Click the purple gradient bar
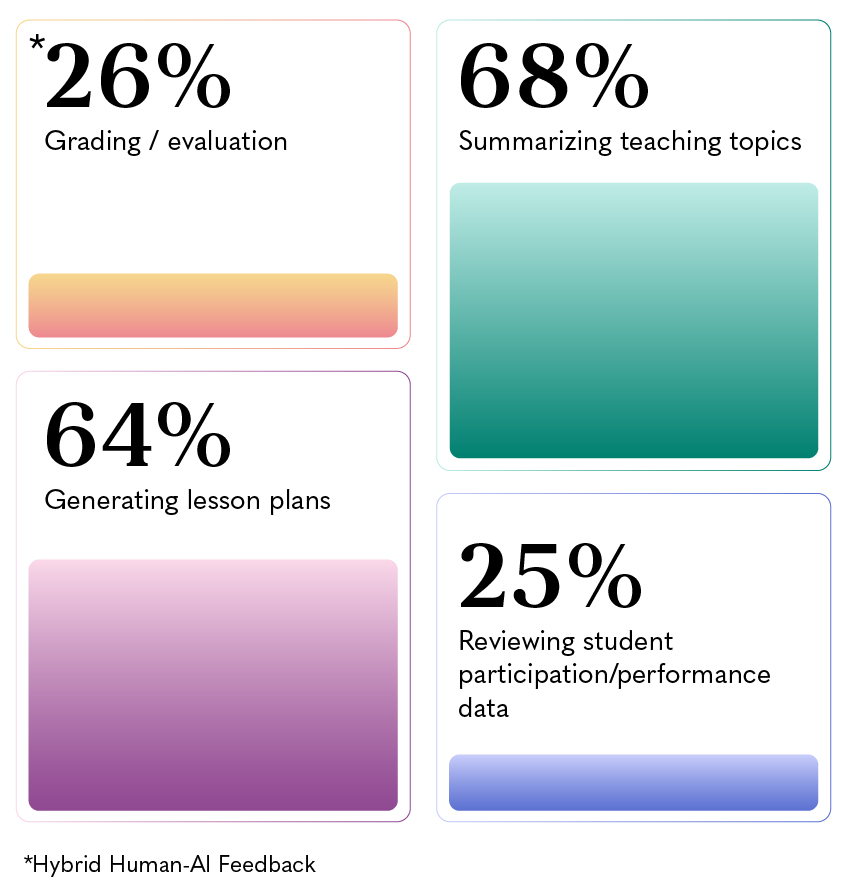The width and height of the screenshot is (854, 896). point(213,685)
